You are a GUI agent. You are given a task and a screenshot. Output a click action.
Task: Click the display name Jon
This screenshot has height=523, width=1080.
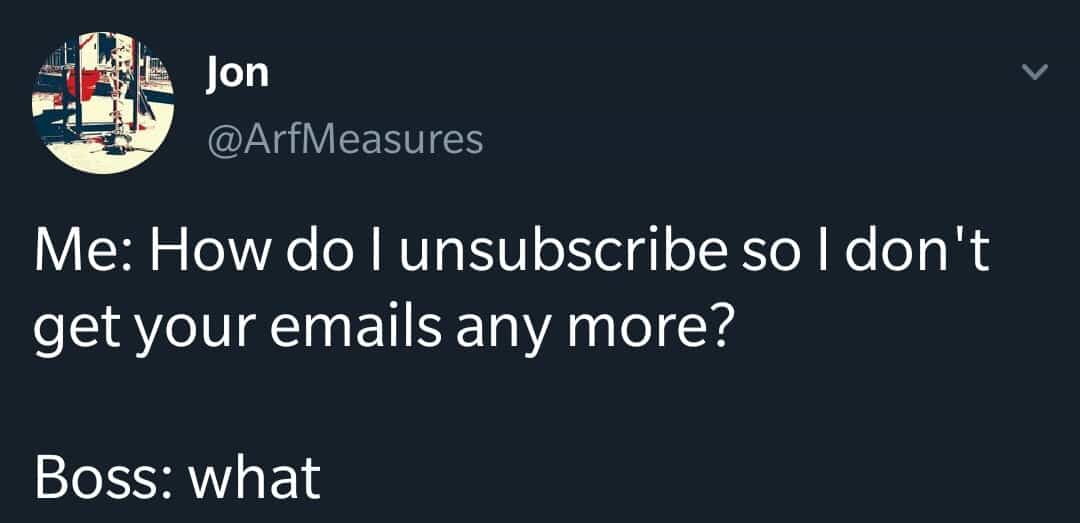coord(237,72)
